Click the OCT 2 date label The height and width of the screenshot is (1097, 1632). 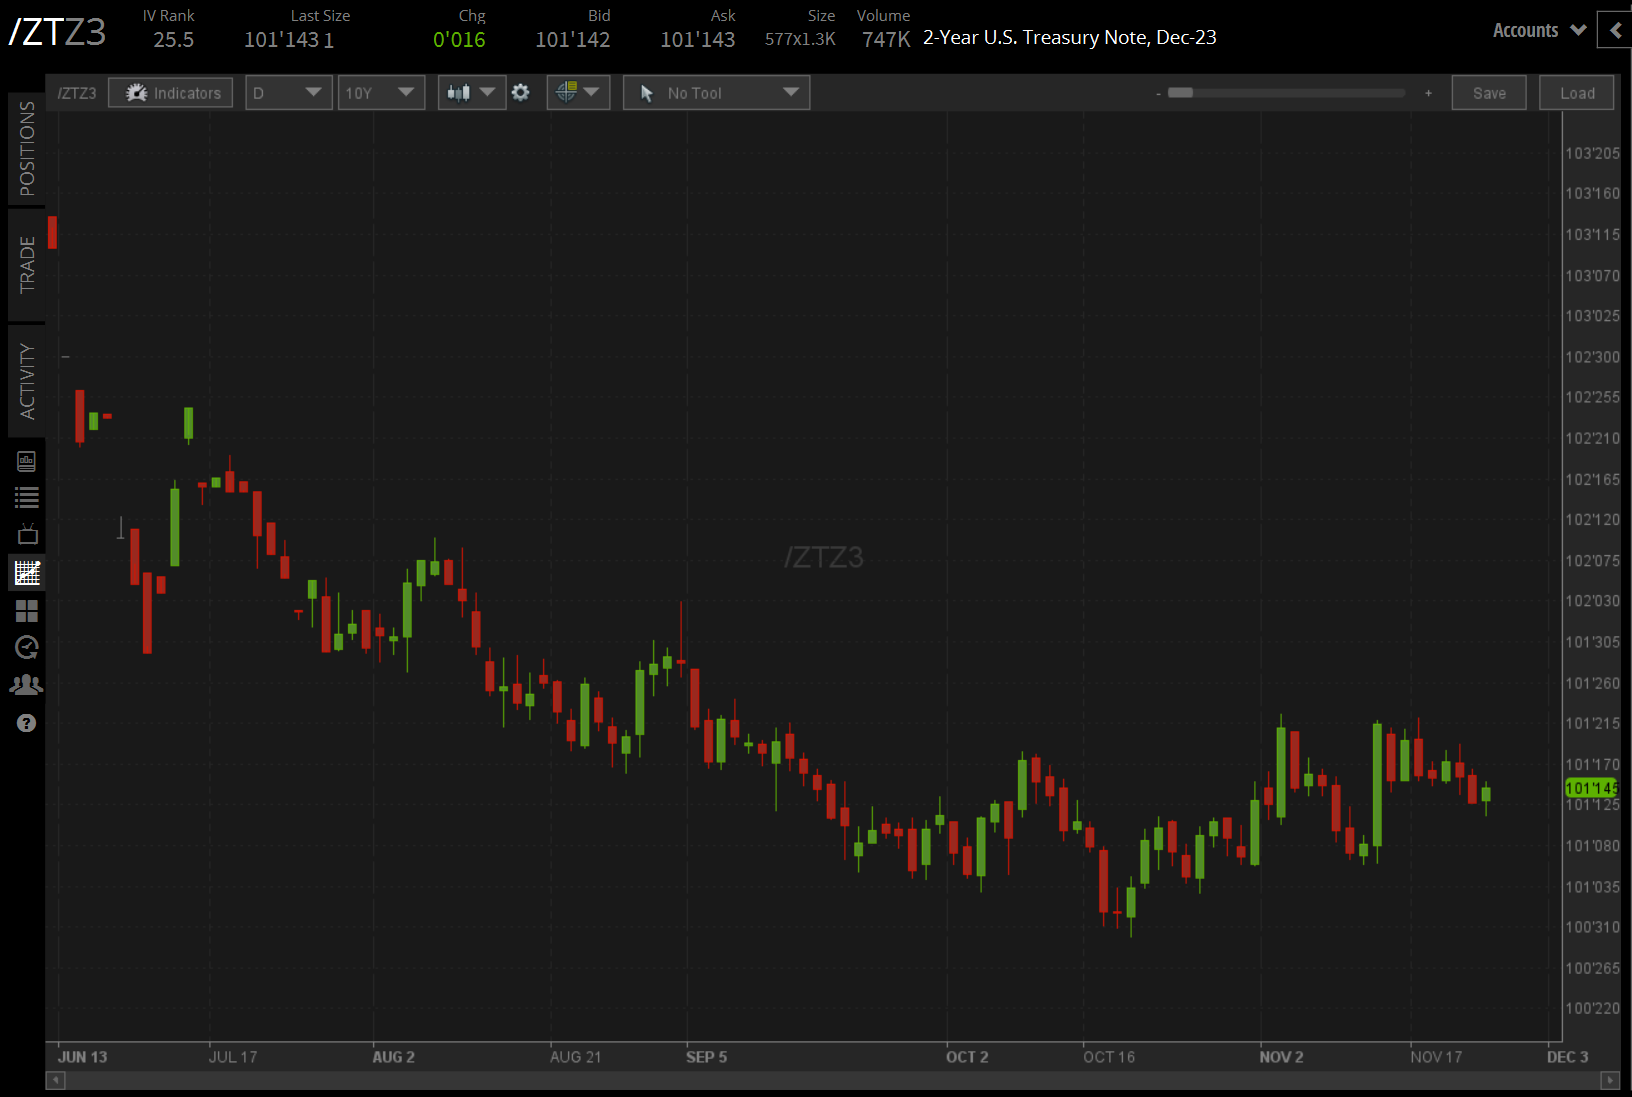(967, 1057)
